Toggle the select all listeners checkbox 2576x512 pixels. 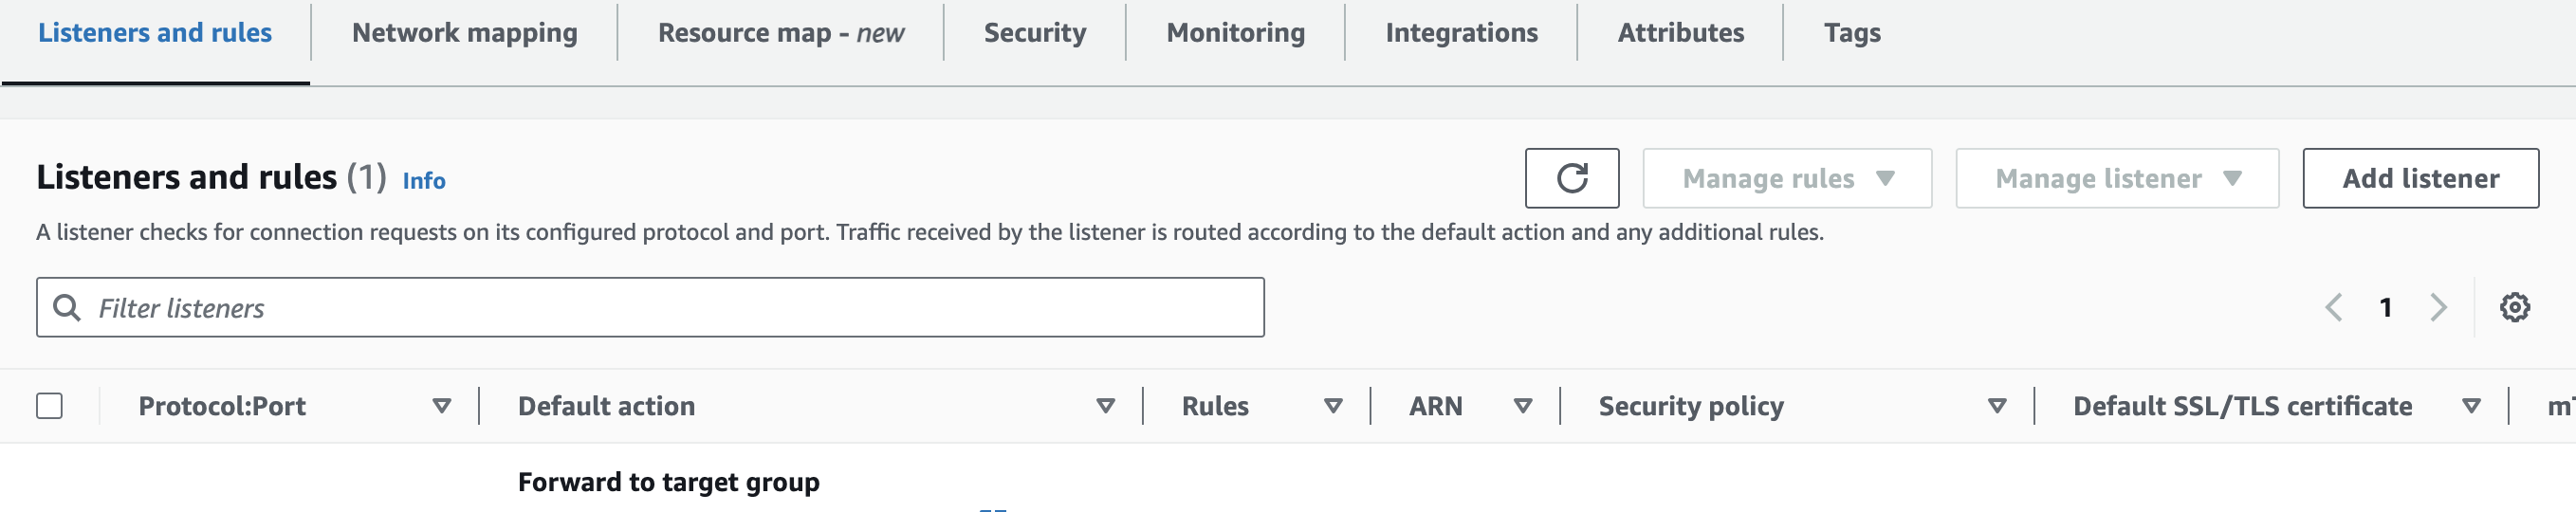pos(49,406)
